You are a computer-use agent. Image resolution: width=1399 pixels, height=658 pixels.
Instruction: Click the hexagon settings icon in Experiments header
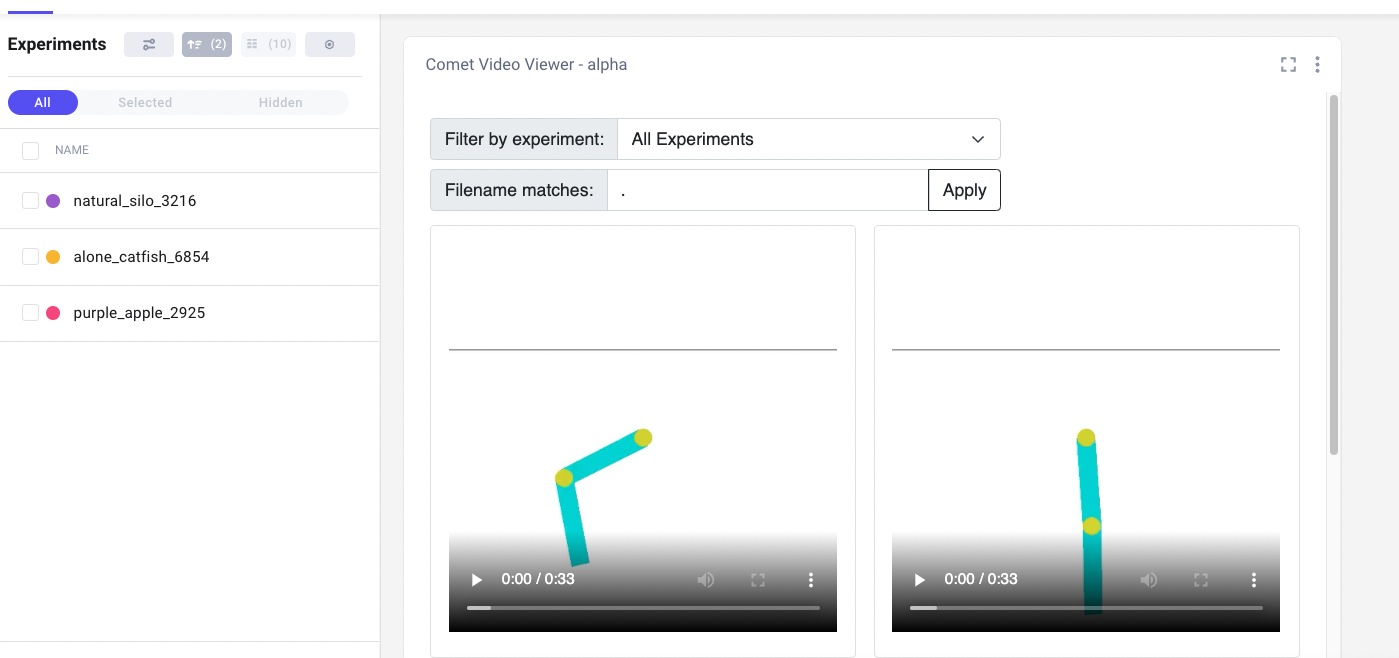[x=329, y=44]
